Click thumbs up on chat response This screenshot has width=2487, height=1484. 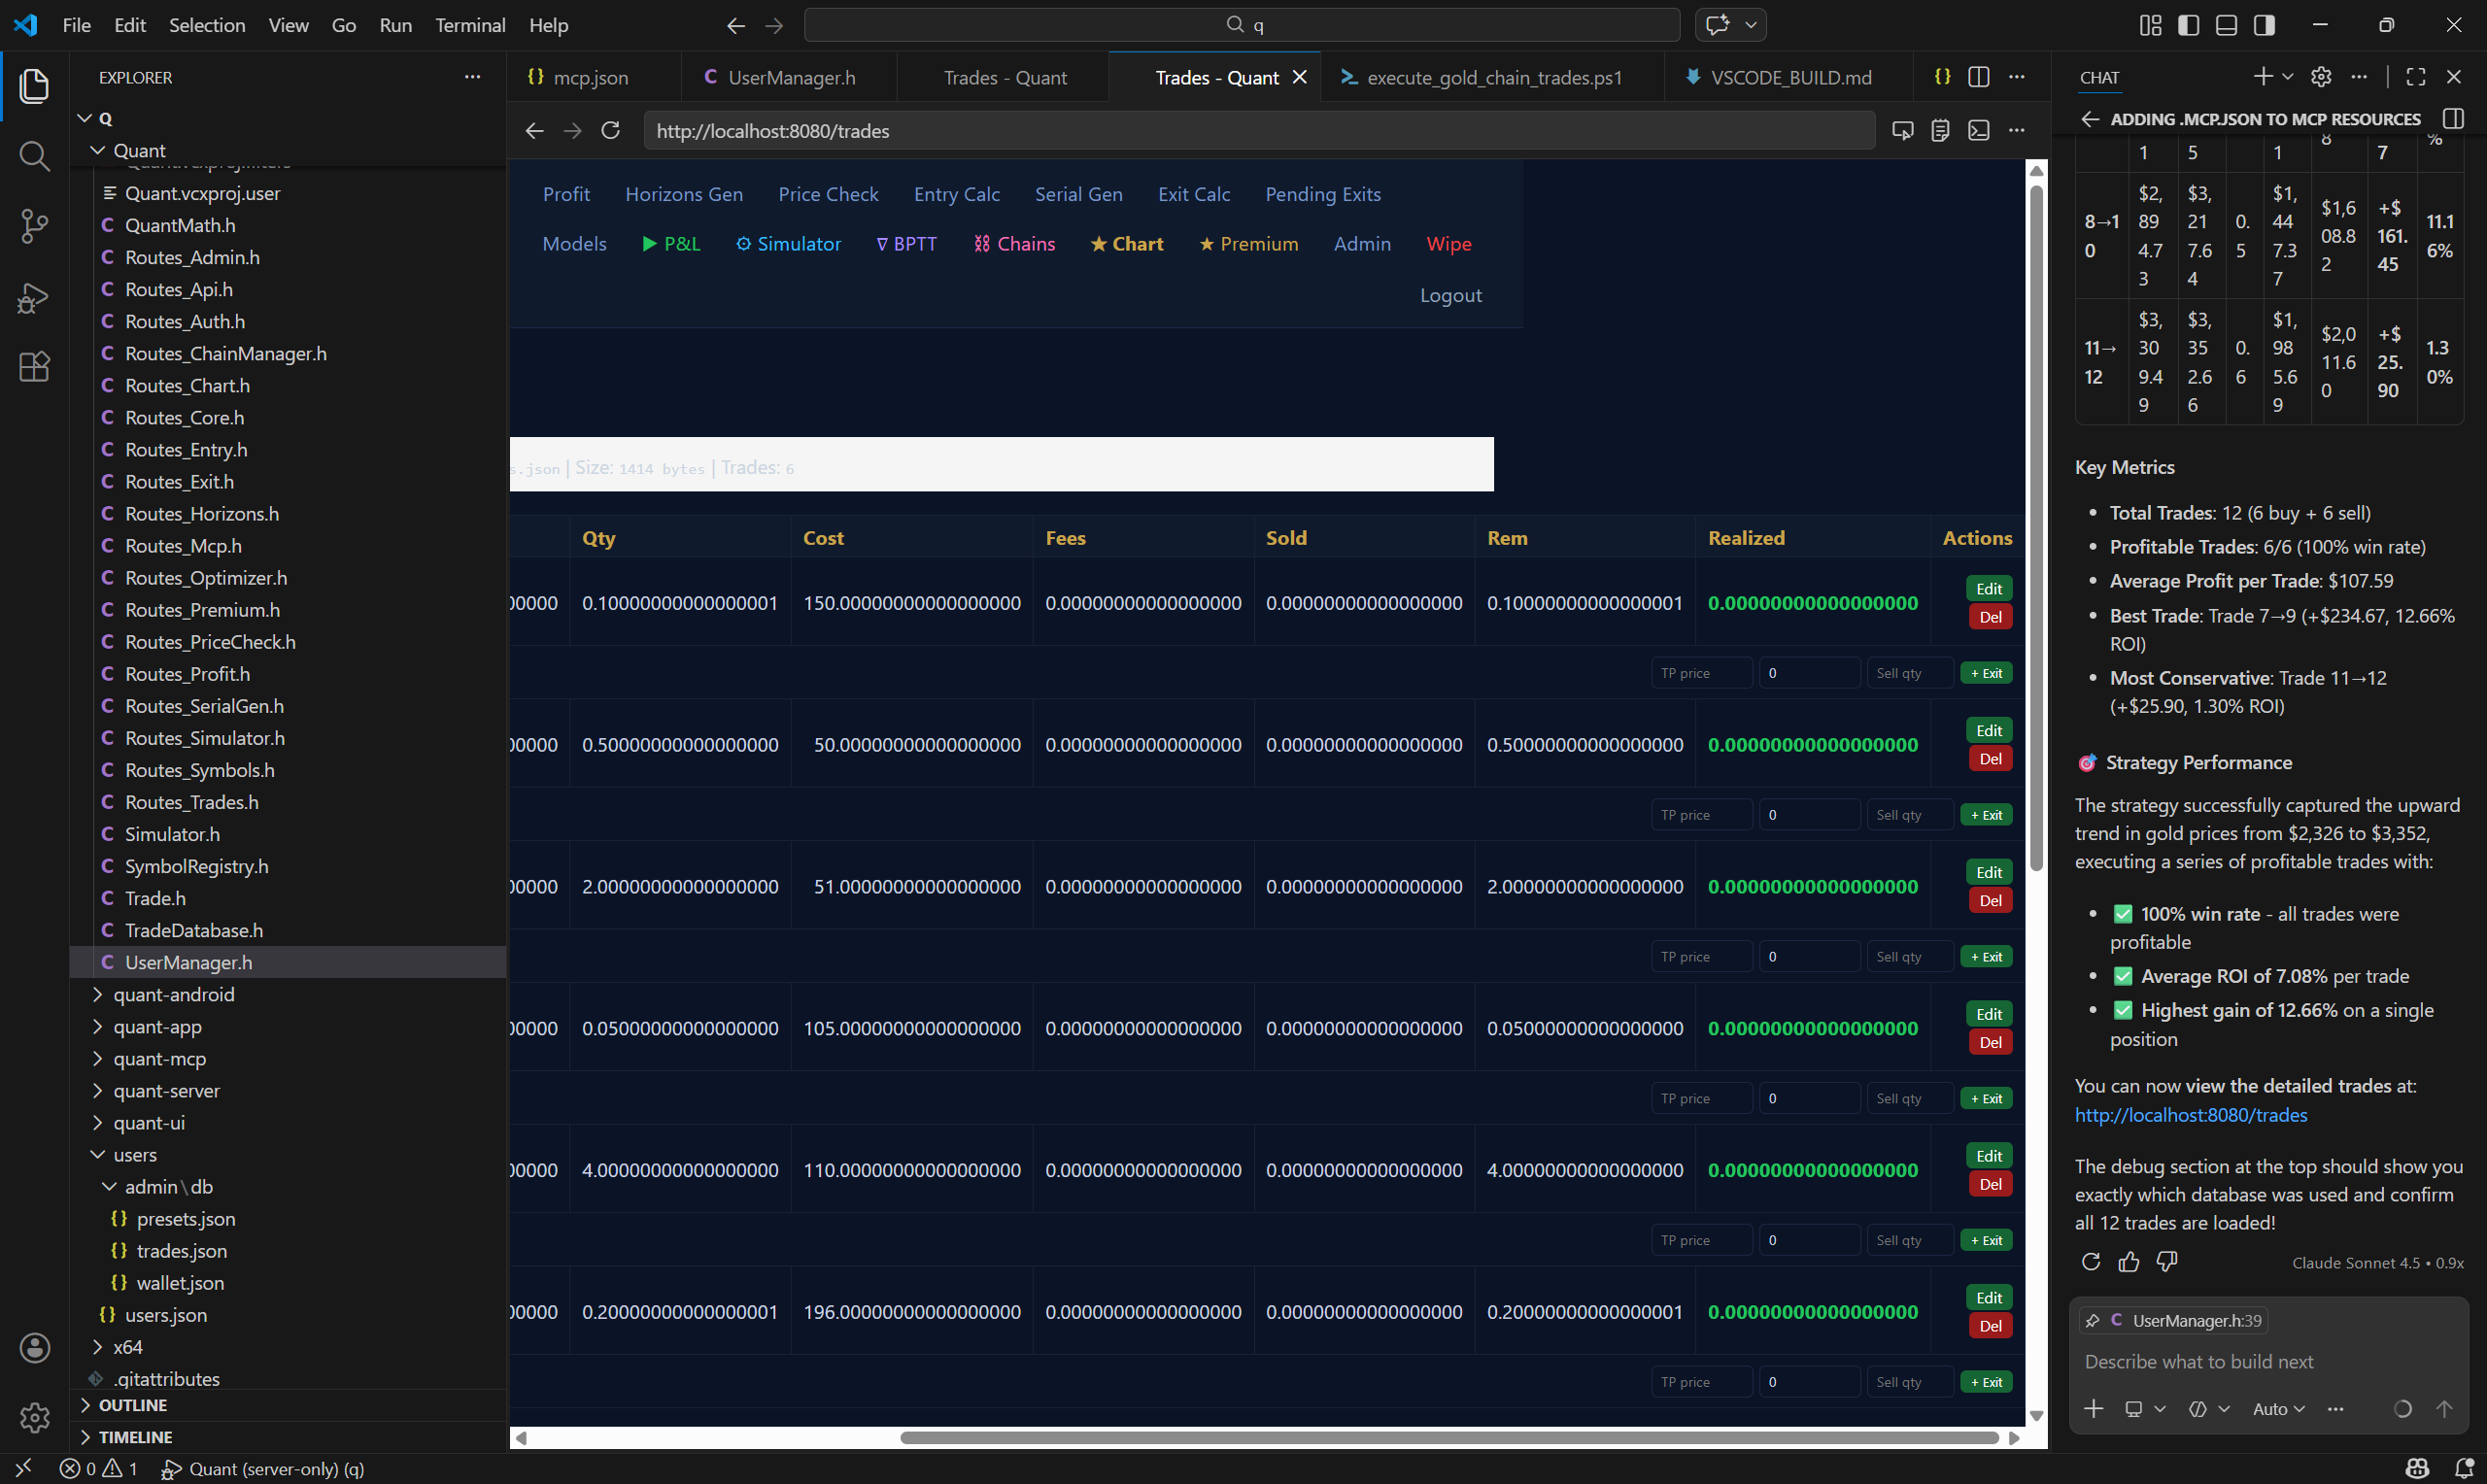(2129, 1262)
